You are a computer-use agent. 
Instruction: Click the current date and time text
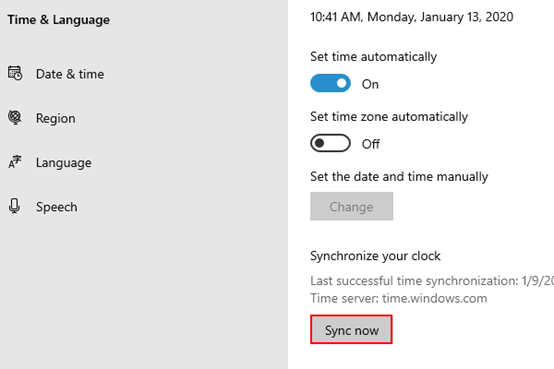coord(412,17)
